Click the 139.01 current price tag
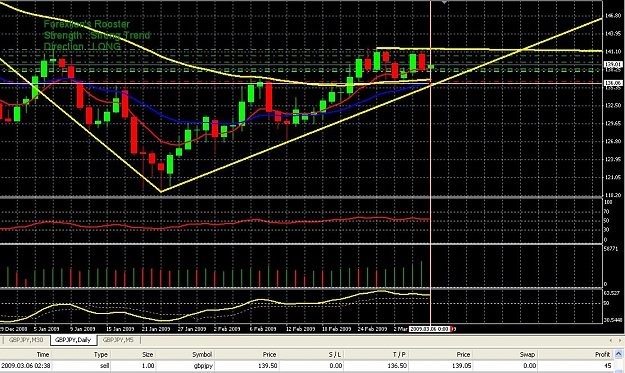625x373 pixels. 613,64
